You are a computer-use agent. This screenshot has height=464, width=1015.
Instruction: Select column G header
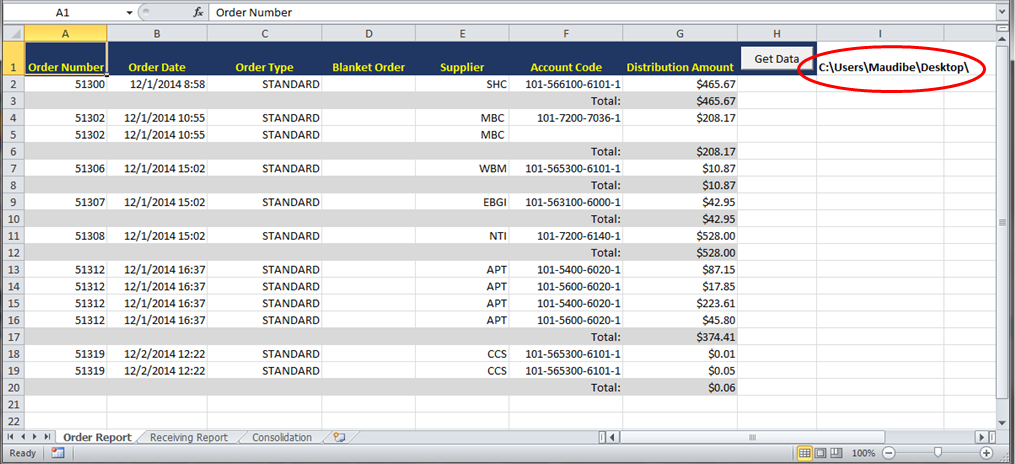[680, 34]
